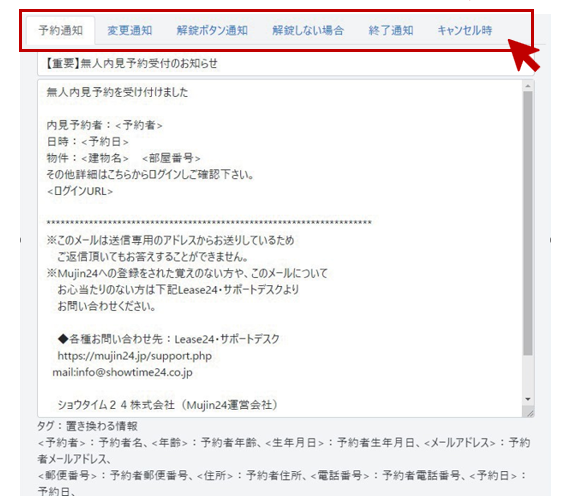Click the 【重要】無人内見予約受付のお知らせ subject field
Viewport: 578px width, 500px height.
tap(286, 64)
